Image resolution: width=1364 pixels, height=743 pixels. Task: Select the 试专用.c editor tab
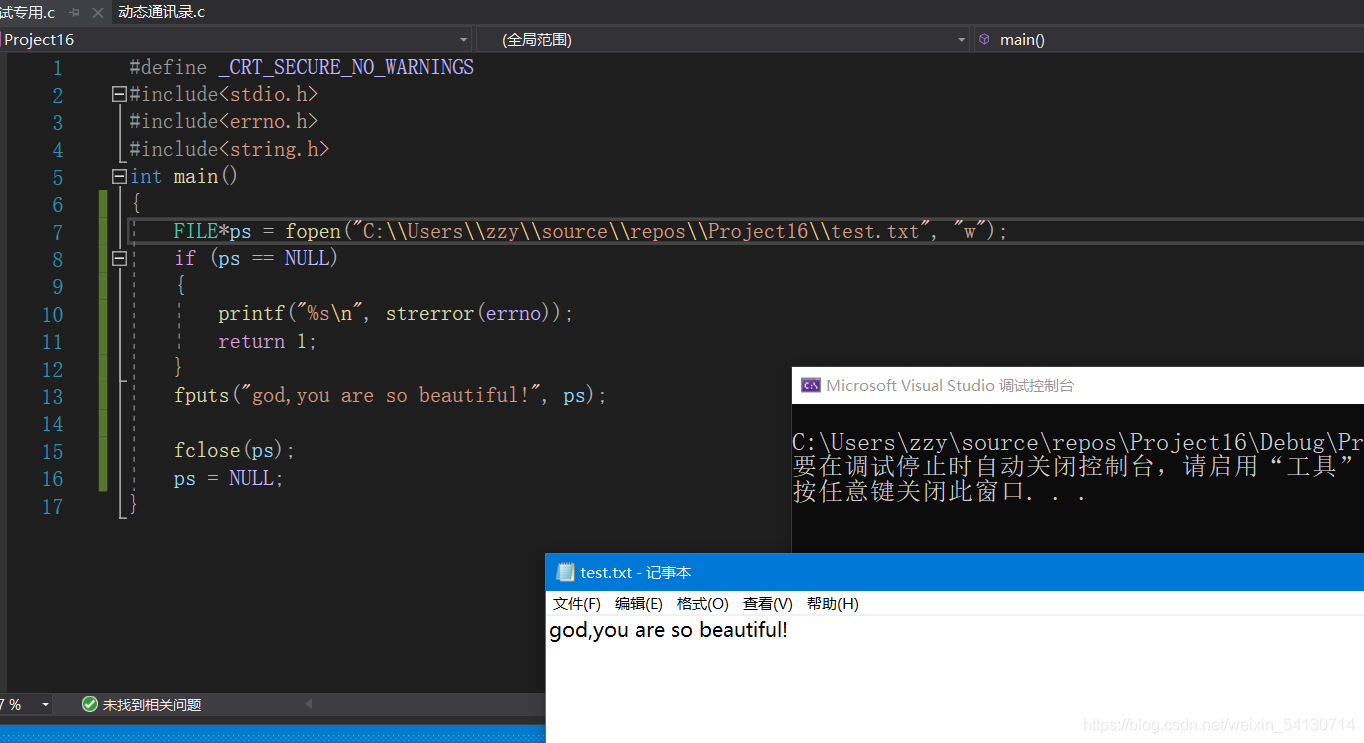click(x=27, y=12)
